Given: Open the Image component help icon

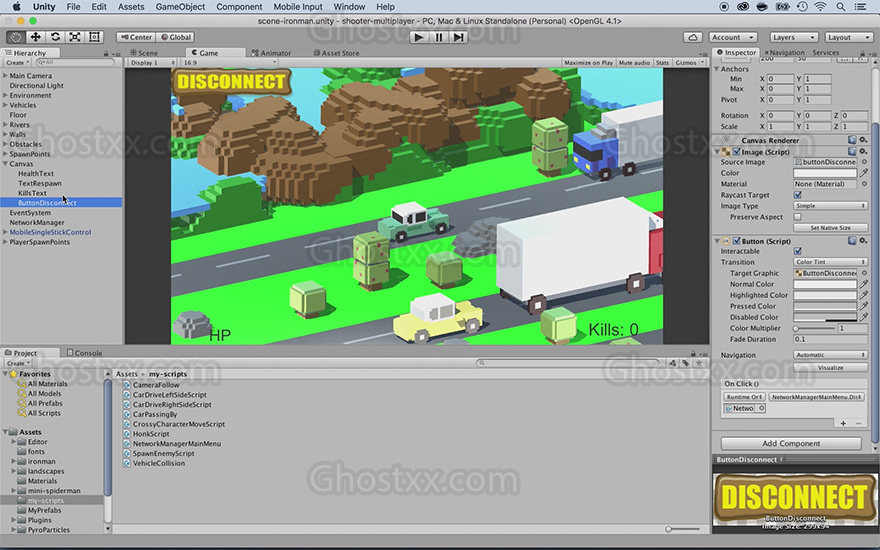Looking at the screenshot, I should [x=851, y=152].
